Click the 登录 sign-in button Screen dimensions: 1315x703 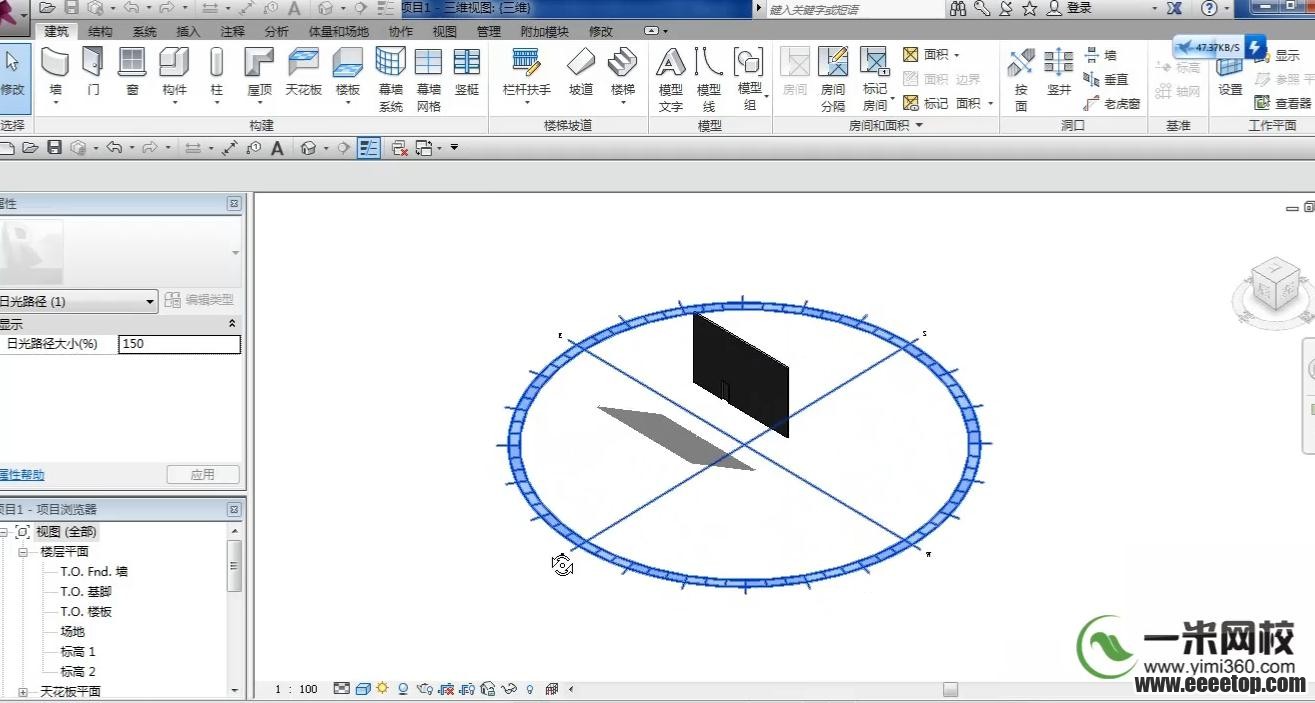tap(1070, 8)
